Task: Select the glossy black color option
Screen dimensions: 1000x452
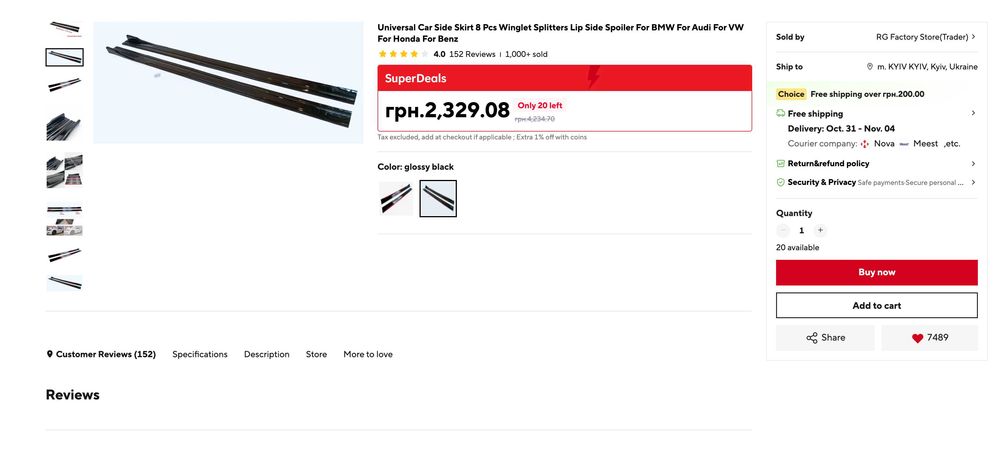Action: tap(438, 198)
